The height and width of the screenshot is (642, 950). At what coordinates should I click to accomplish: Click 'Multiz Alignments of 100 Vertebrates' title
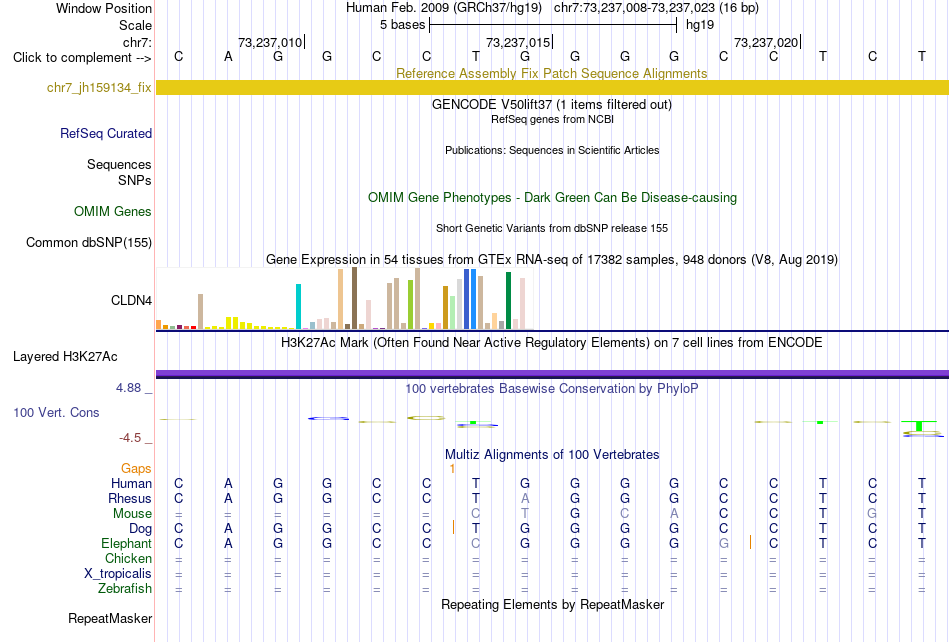[552, 454]
